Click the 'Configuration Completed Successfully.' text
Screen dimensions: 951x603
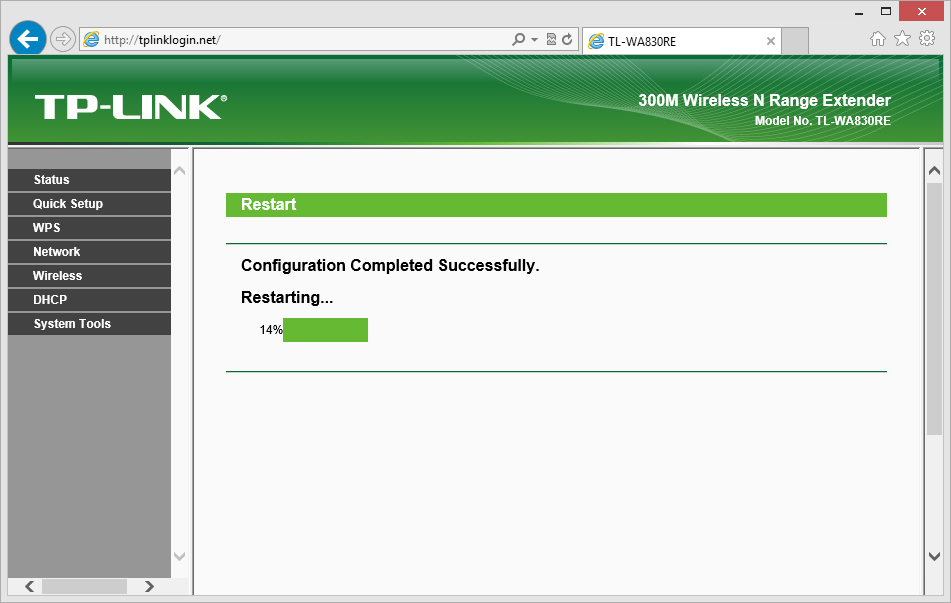pos(390,266)
